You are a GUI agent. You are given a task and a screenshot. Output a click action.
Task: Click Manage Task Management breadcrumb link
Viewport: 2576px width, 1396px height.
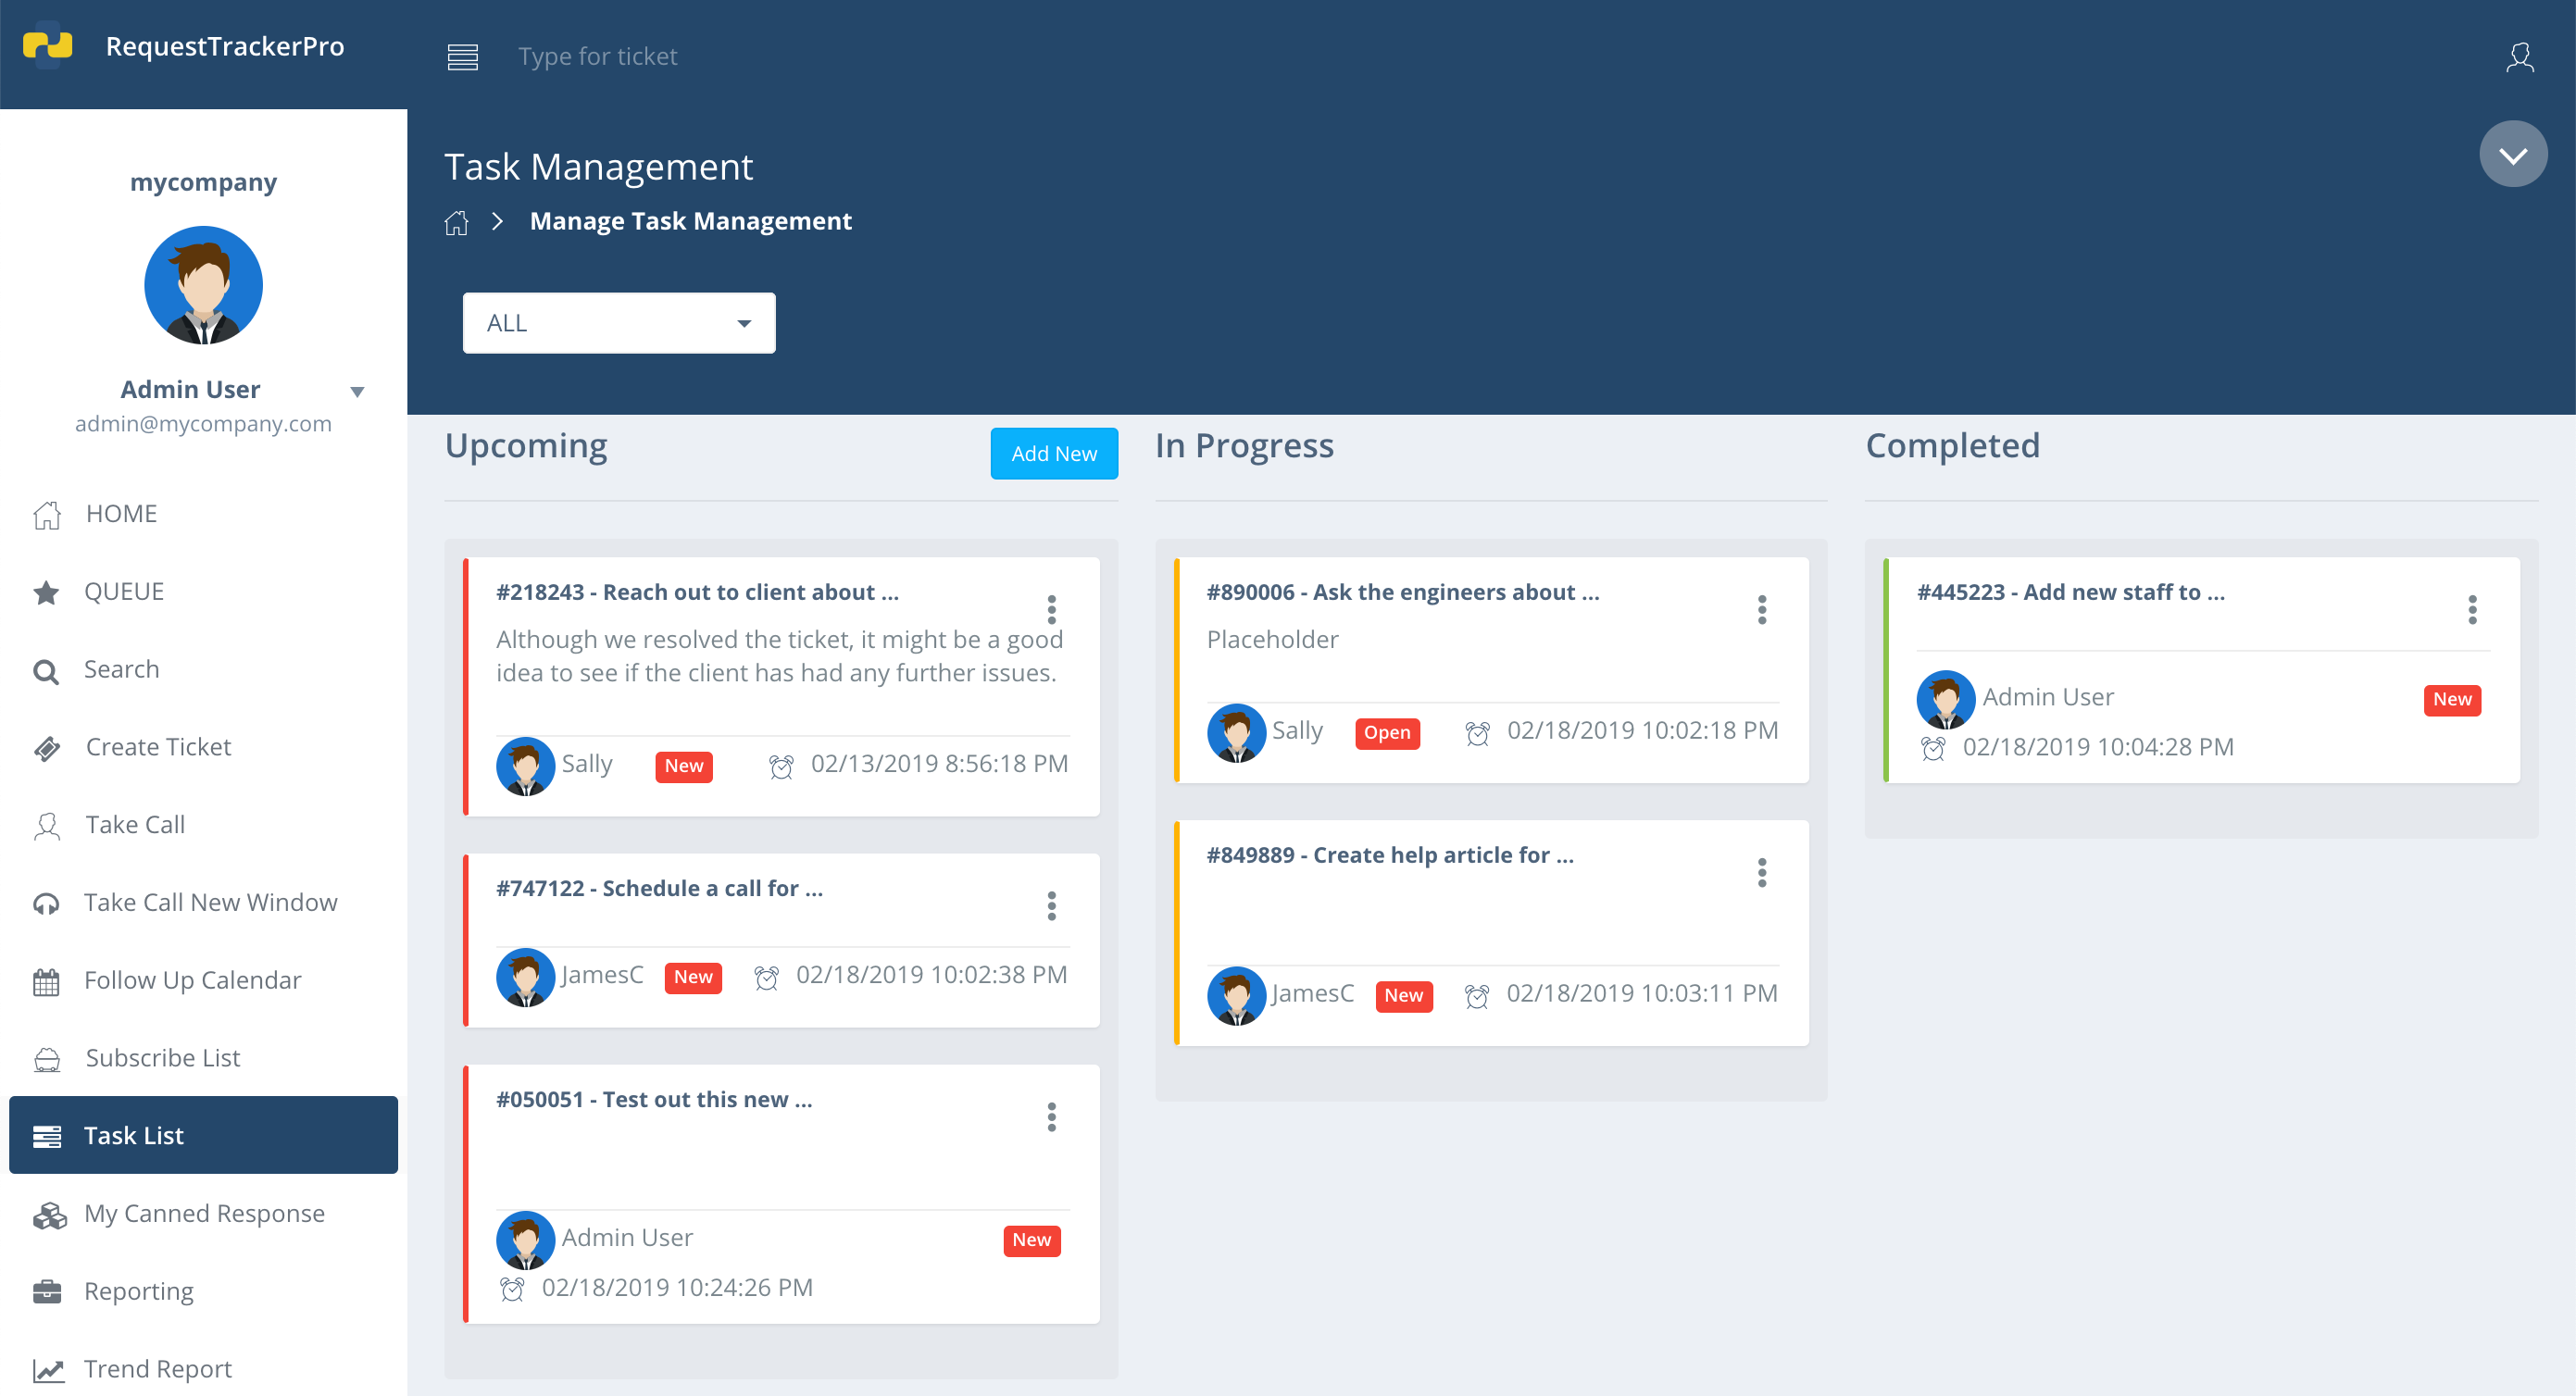click(x=691, y=221)
